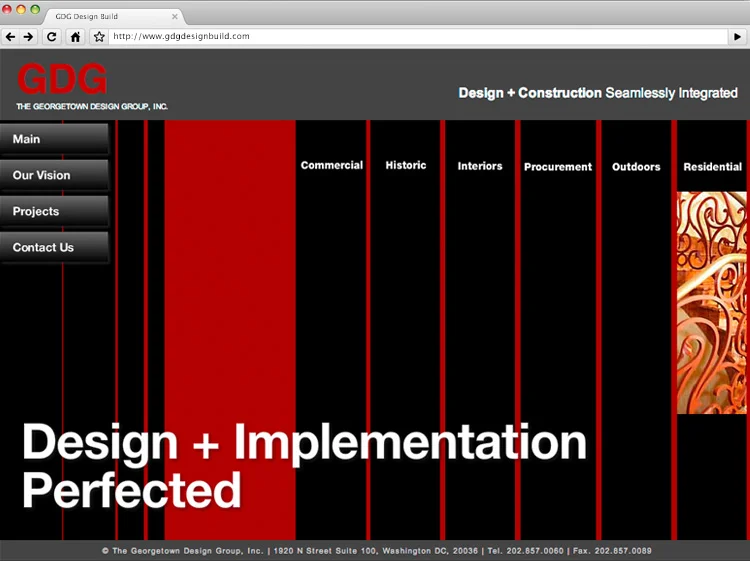Go to the Projects section
The image size is (750, 561).
(54, 211)
